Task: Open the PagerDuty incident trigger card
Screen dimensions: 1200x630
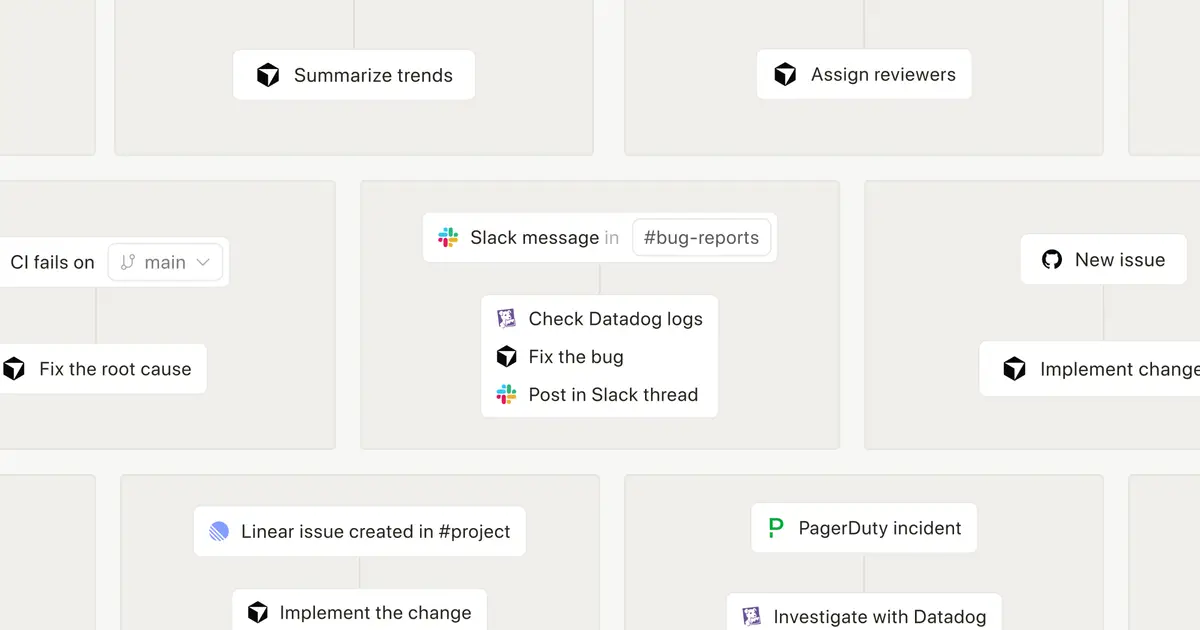Action: (x=864, y=528)
